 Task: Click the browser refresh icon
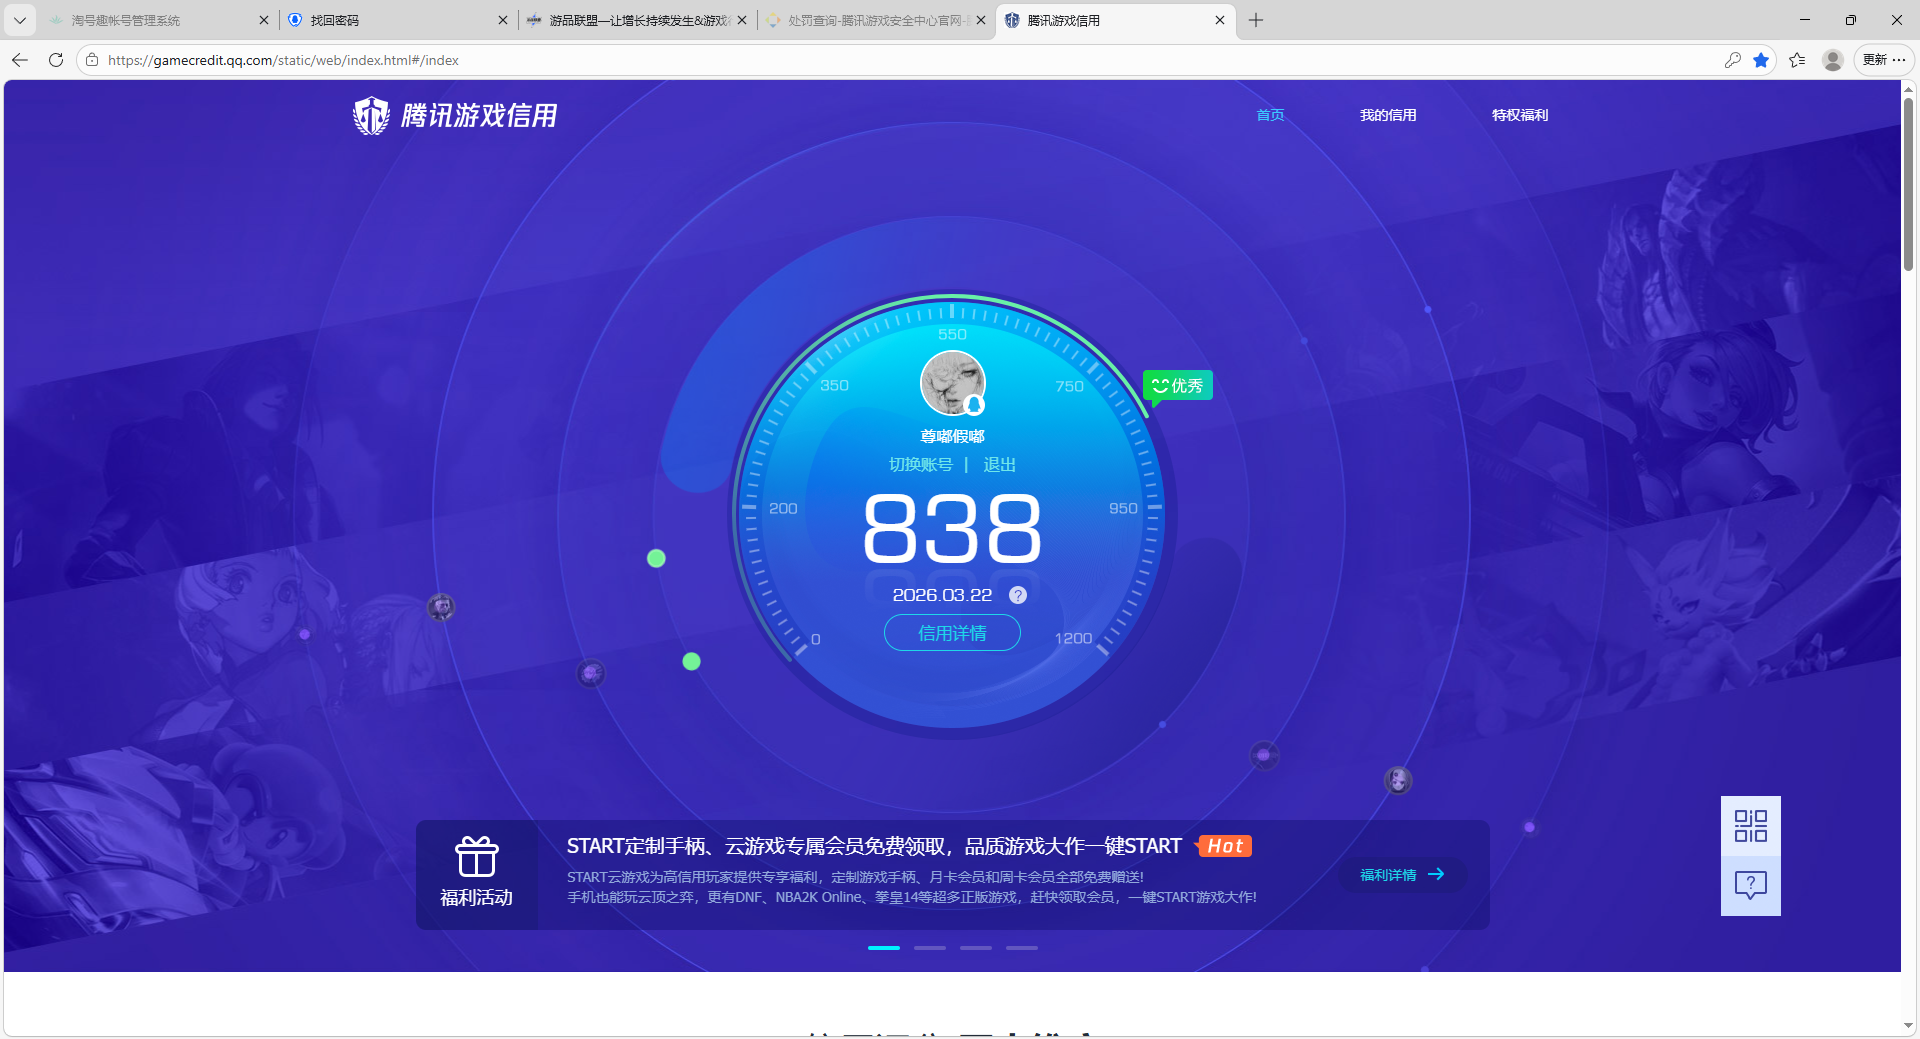(56, 60)
